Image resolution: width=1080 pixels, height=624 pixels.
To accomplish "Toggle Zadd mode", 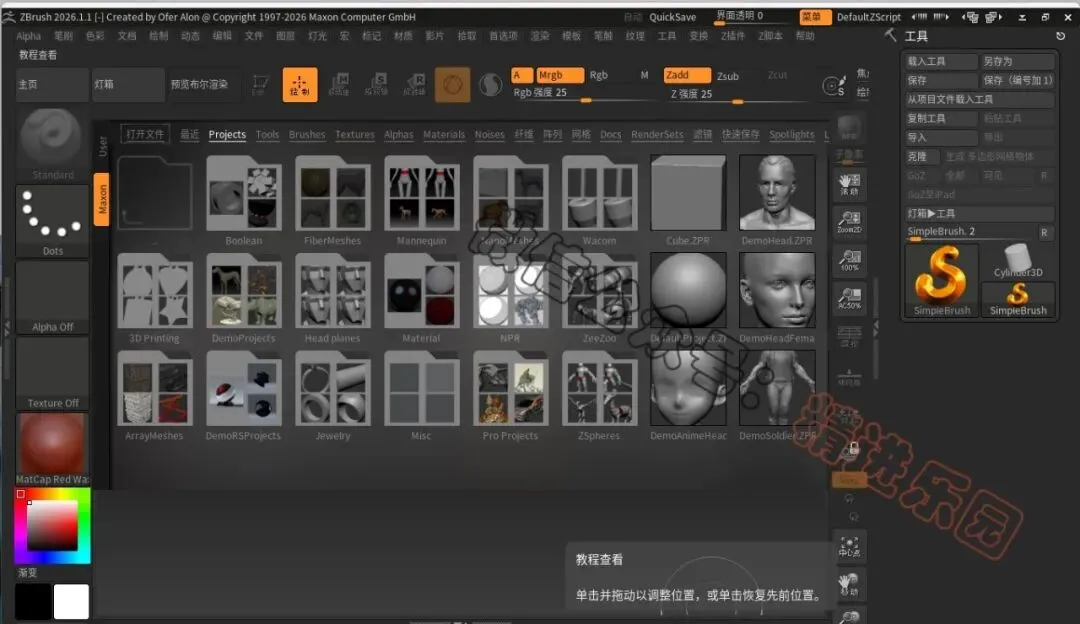I will tap(687, 75).
